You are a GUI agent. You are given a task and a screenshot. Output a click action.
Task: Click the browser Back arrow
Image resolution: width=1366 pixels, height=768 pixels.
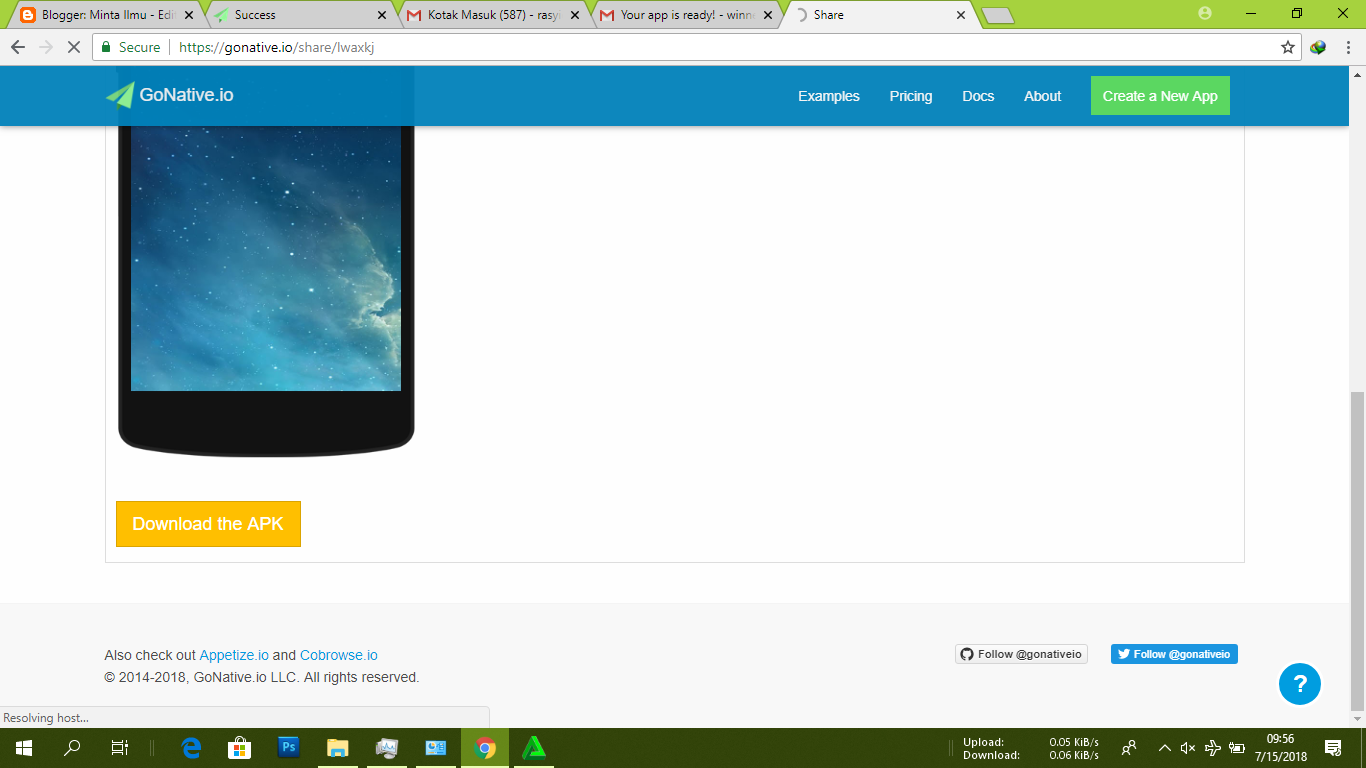17,47
